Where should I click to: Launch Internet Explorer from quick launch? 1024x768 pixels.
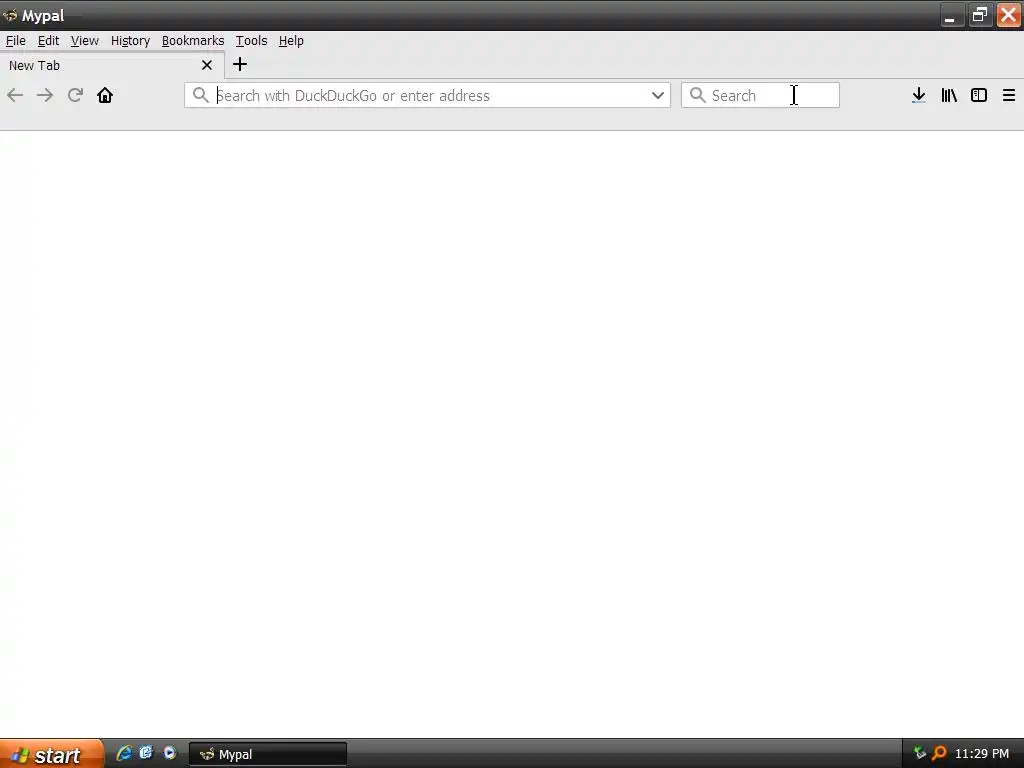point(123,753)
